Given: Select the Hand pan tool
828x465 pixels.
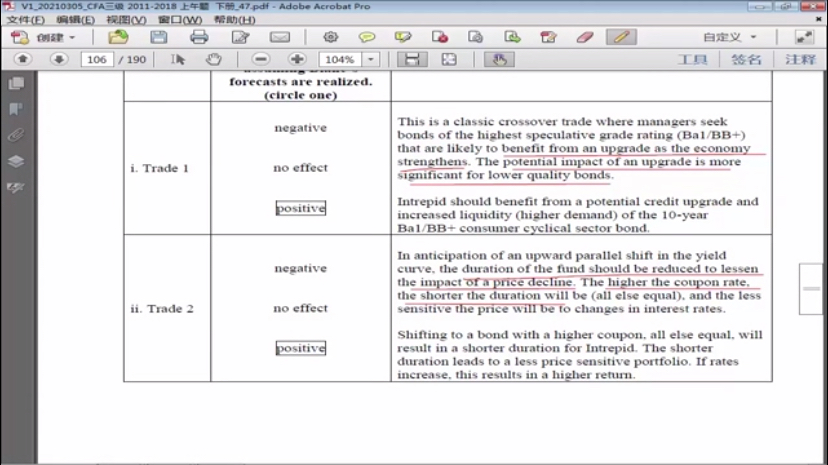Looking at the screenshot, I should tap(213, 60).
